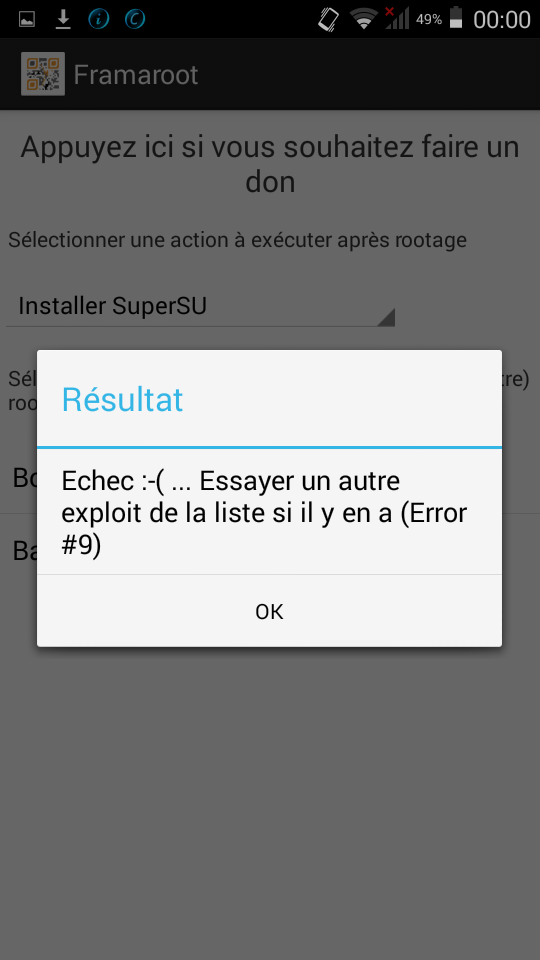Open the Installer SuperSU dropdown
Image resolution: width=540 pixels, height=960 pixels.
coord(200,306)
